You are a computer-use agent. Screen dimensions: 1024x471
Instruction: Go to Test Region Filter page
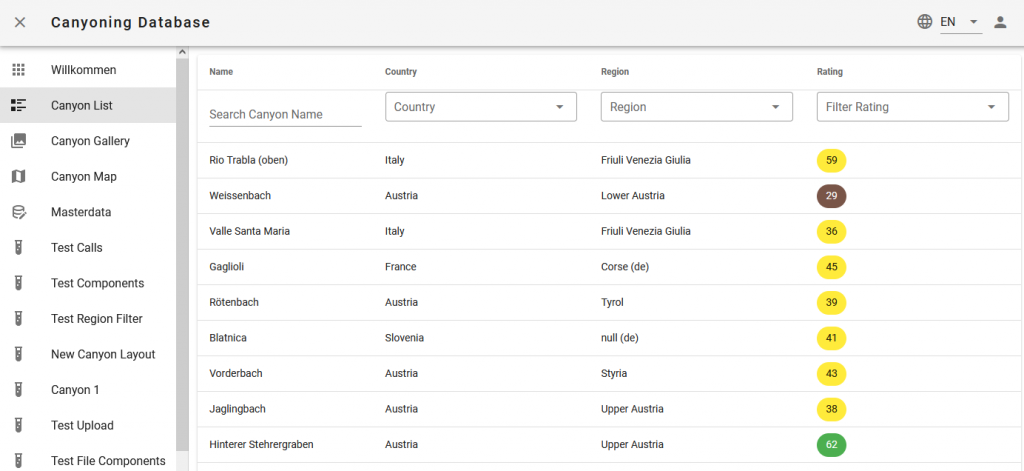[97, 319]
